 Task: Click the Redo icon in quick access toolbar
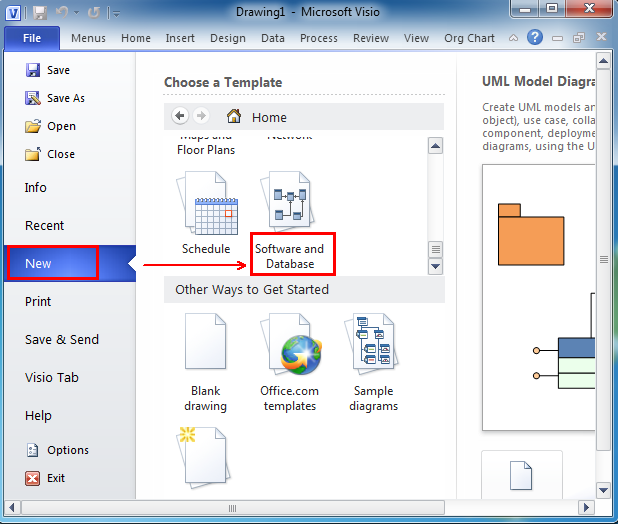(94, 13)
